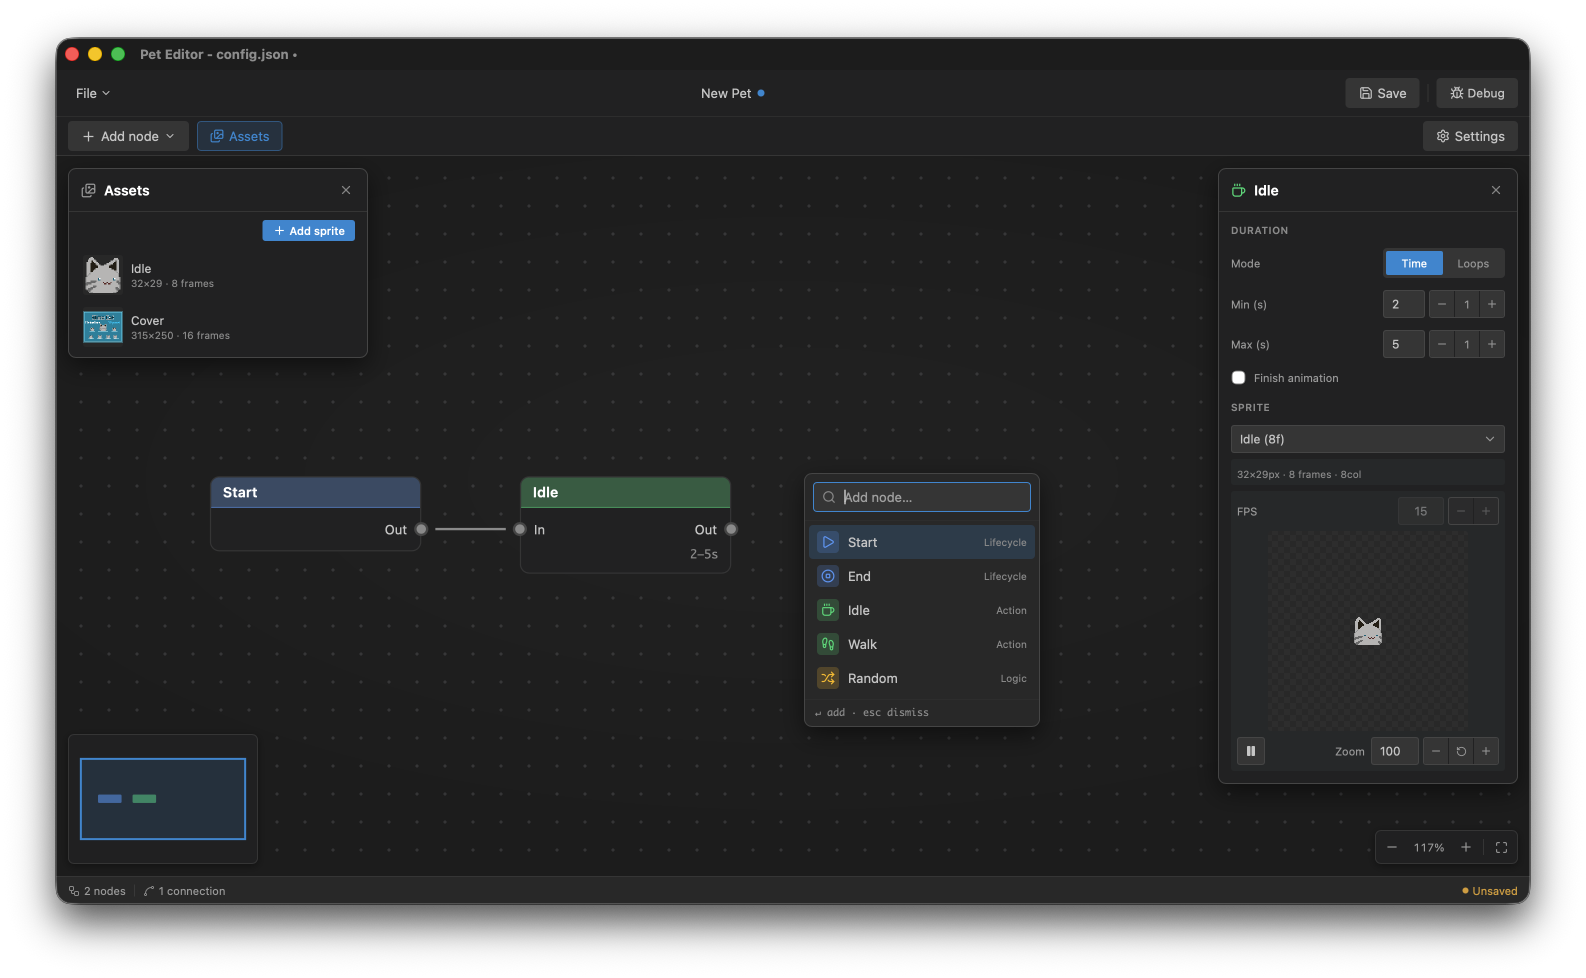This screenshot has width=1586, height=978.
Task: Click the minimap viewport
Action: [x=163, y=798]
